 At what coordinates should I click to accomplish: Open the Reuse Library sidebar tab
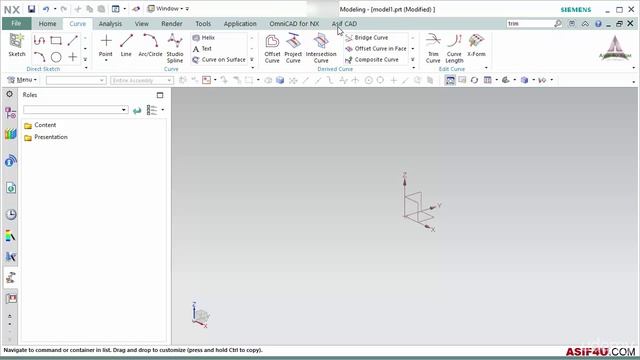coord(11,134)
